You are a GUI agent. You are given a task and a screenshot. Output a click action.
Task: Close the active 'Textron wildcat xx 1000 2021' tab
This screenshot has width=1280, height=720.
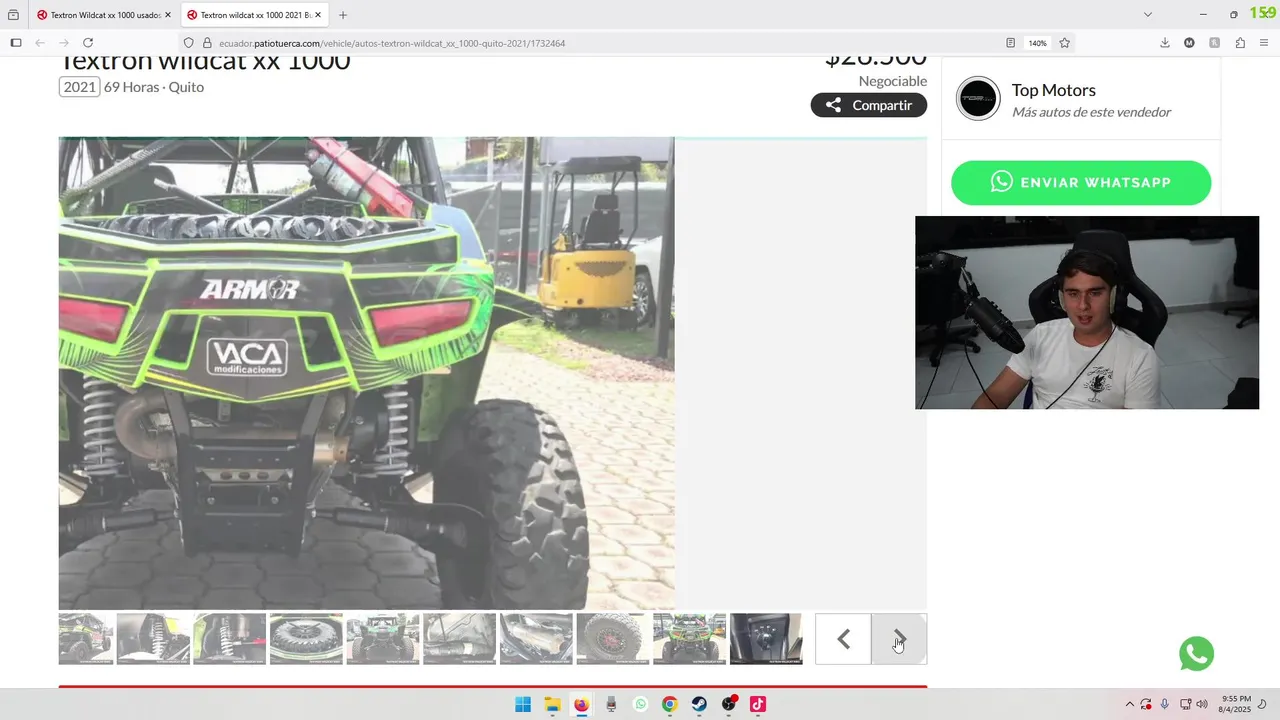pyautogui.click(x=318, y=15)
